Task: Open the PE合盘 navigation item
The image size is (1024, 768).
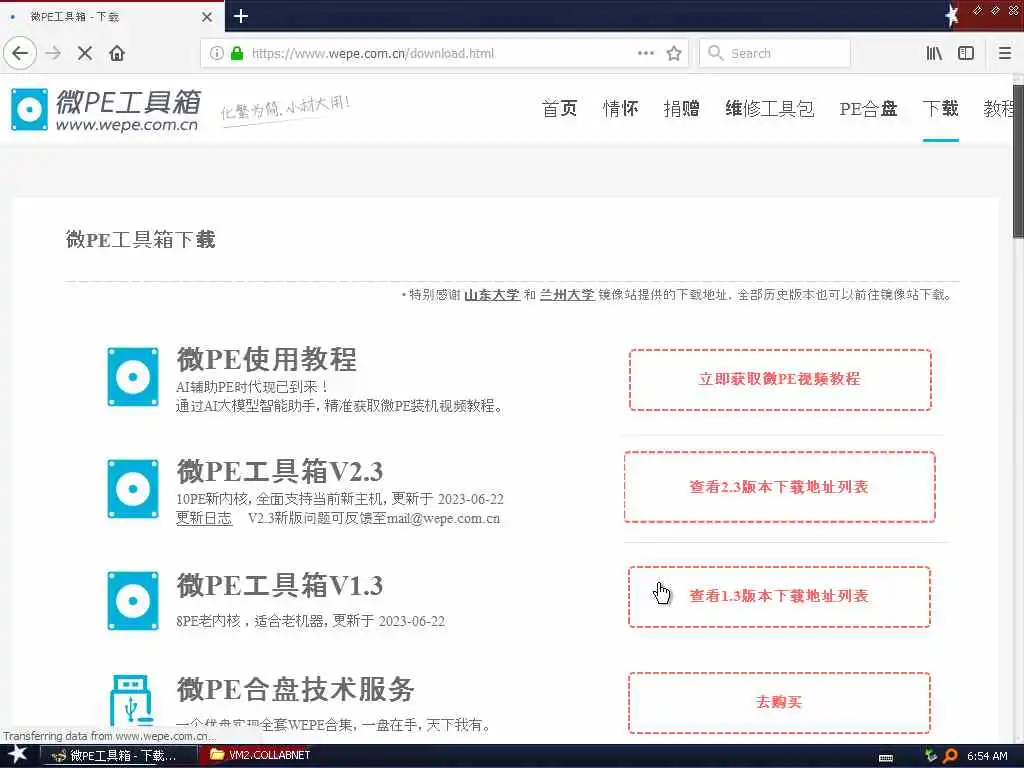Action: [869, 108]
